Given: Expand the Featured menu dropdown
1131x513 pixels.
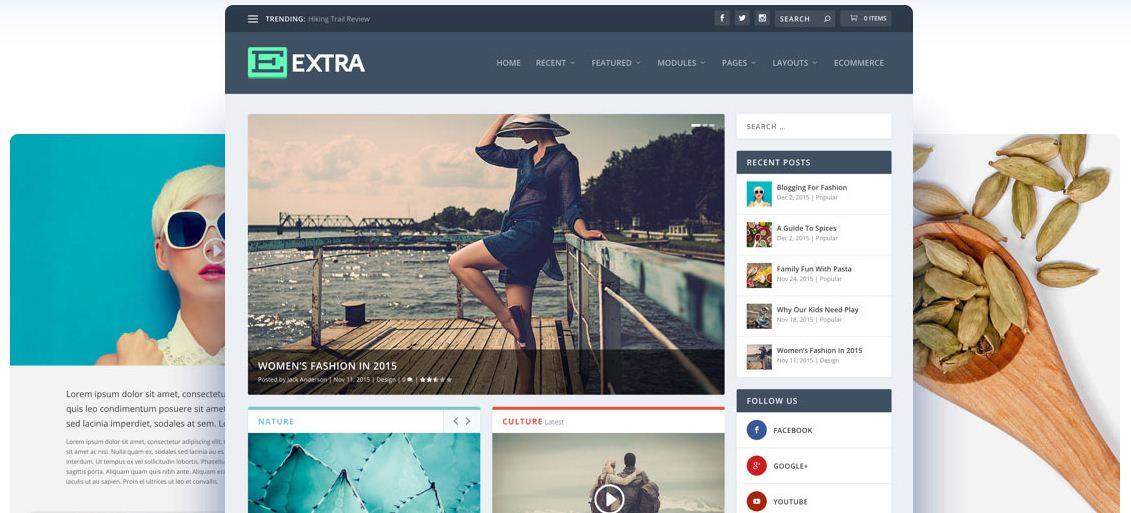Looking at the screenshot, I should tap(616, 63).
